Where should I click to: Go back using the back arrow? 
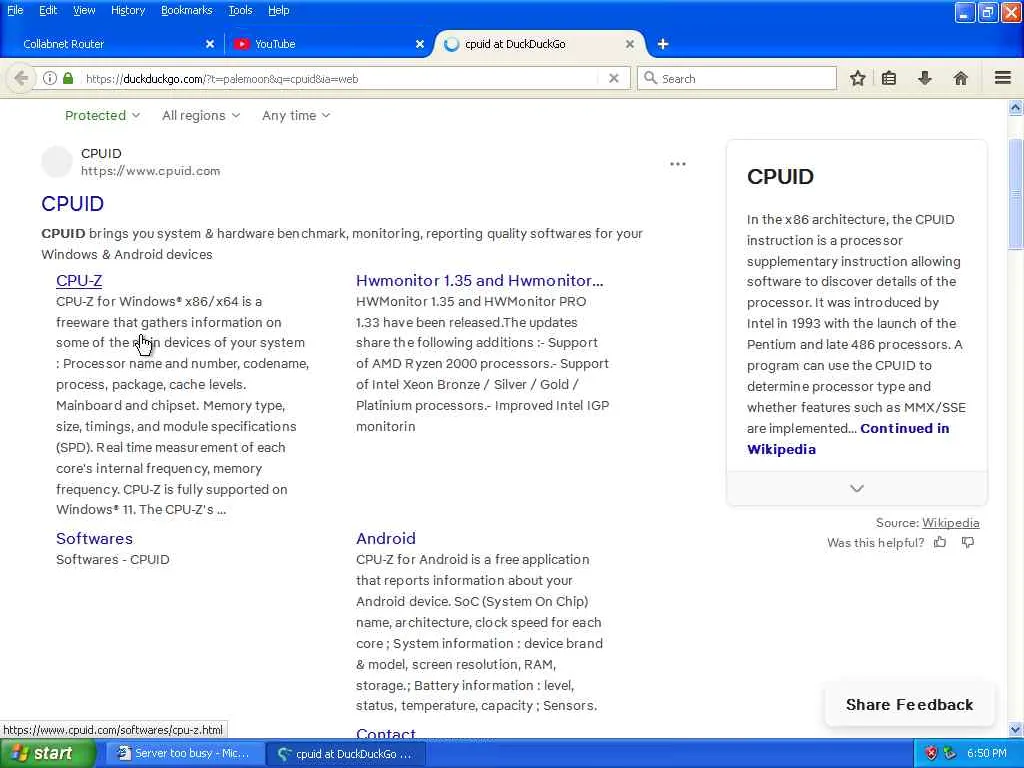click(21, 78)
